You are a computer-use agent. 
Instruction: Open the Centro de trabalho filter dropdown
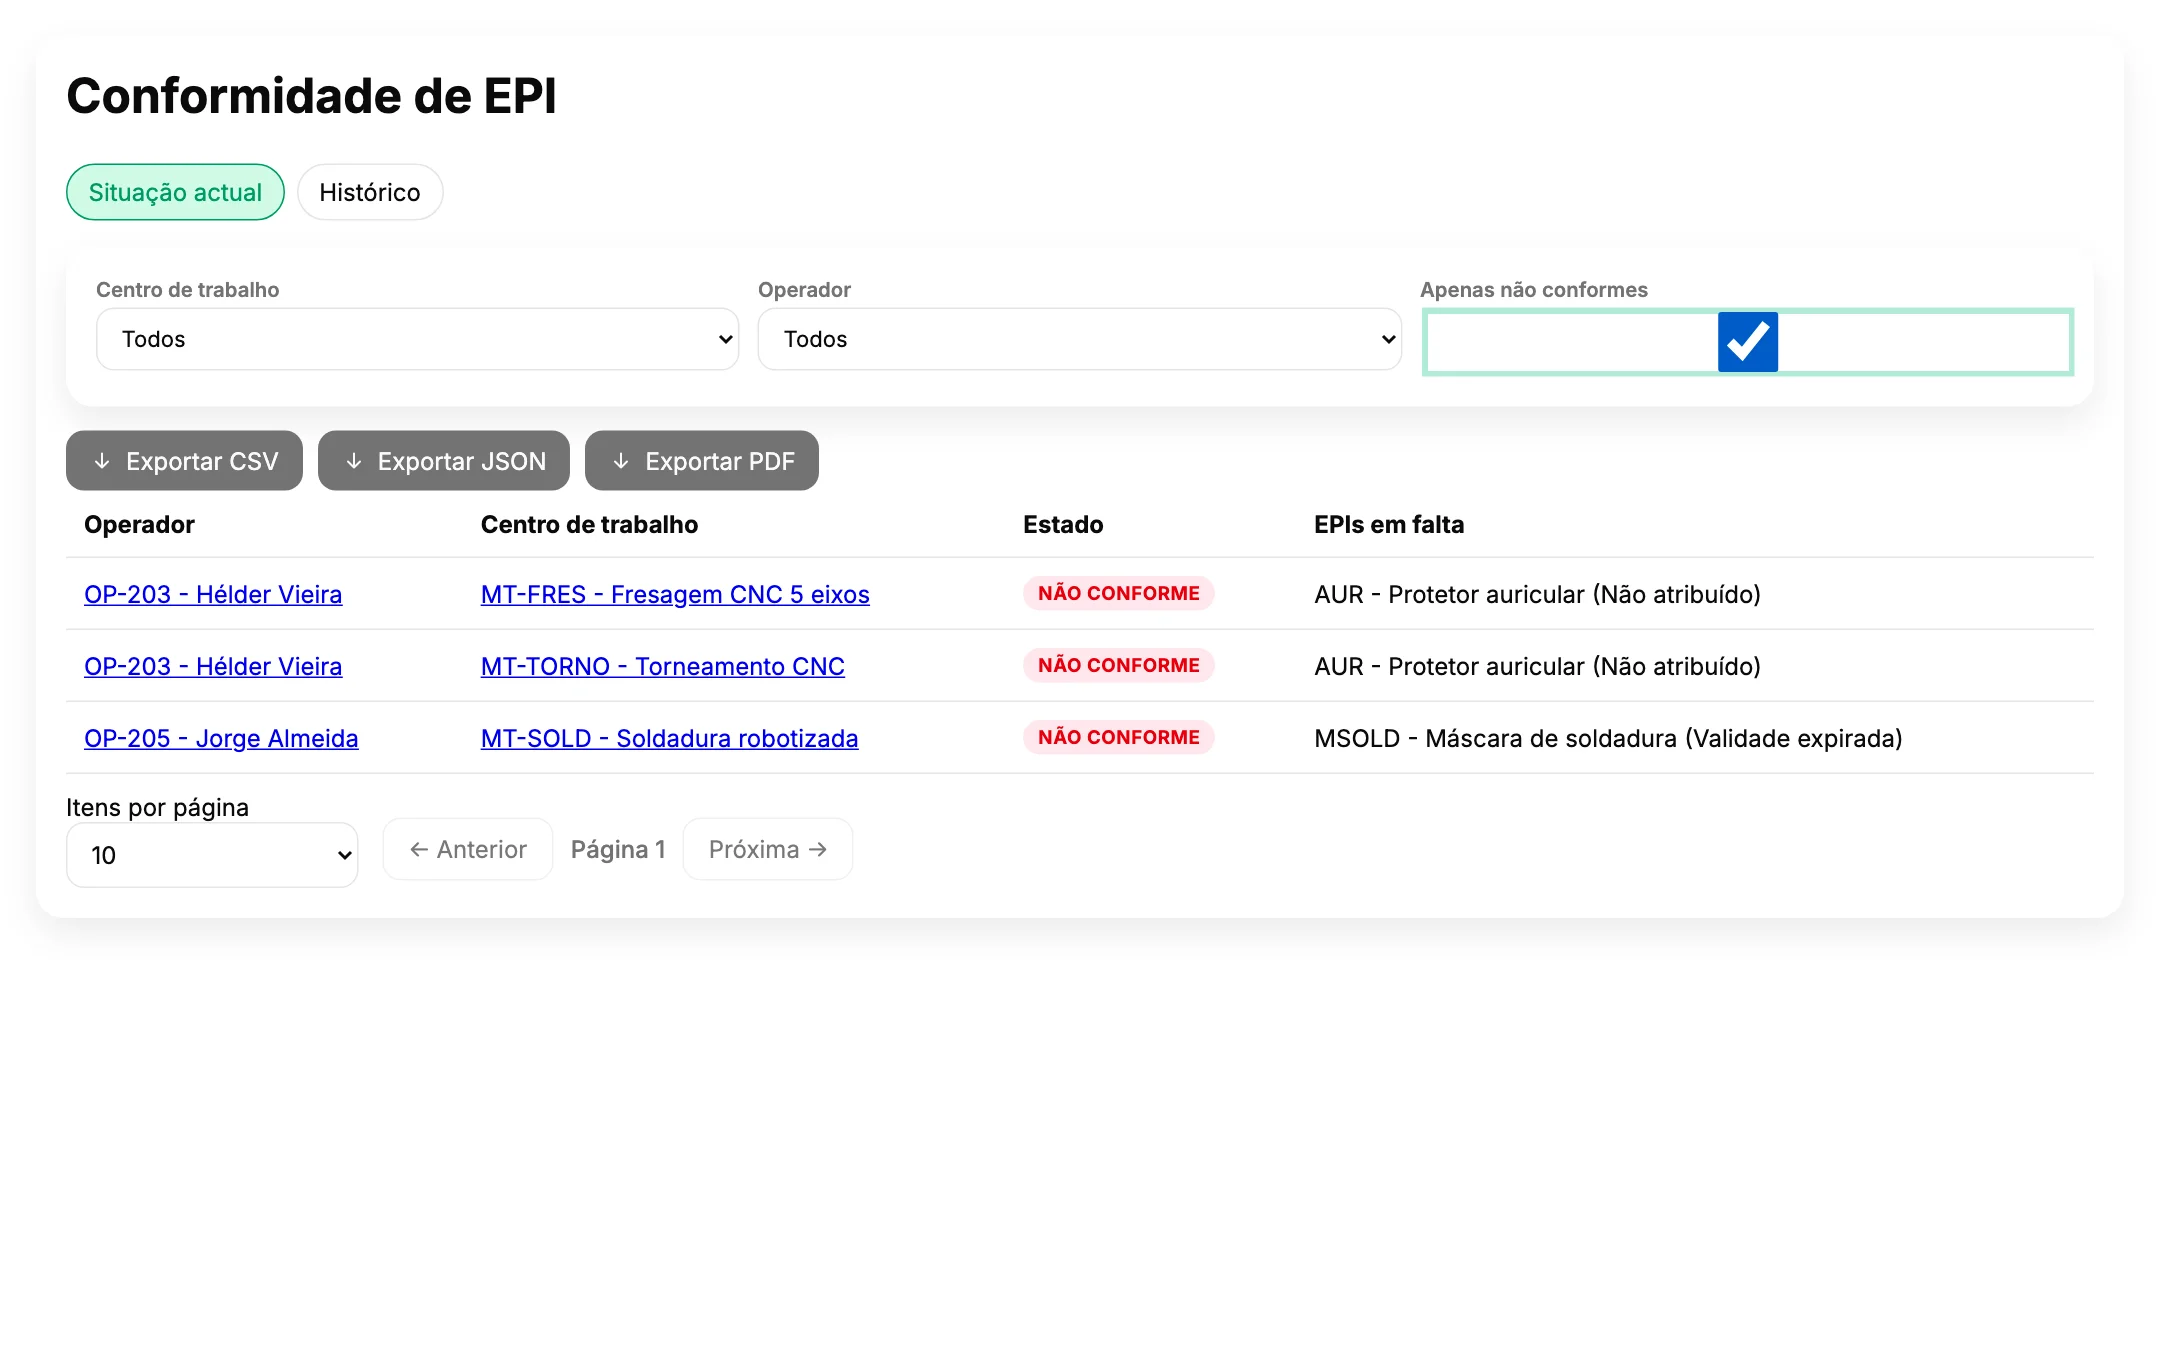[x=417, y=339]
